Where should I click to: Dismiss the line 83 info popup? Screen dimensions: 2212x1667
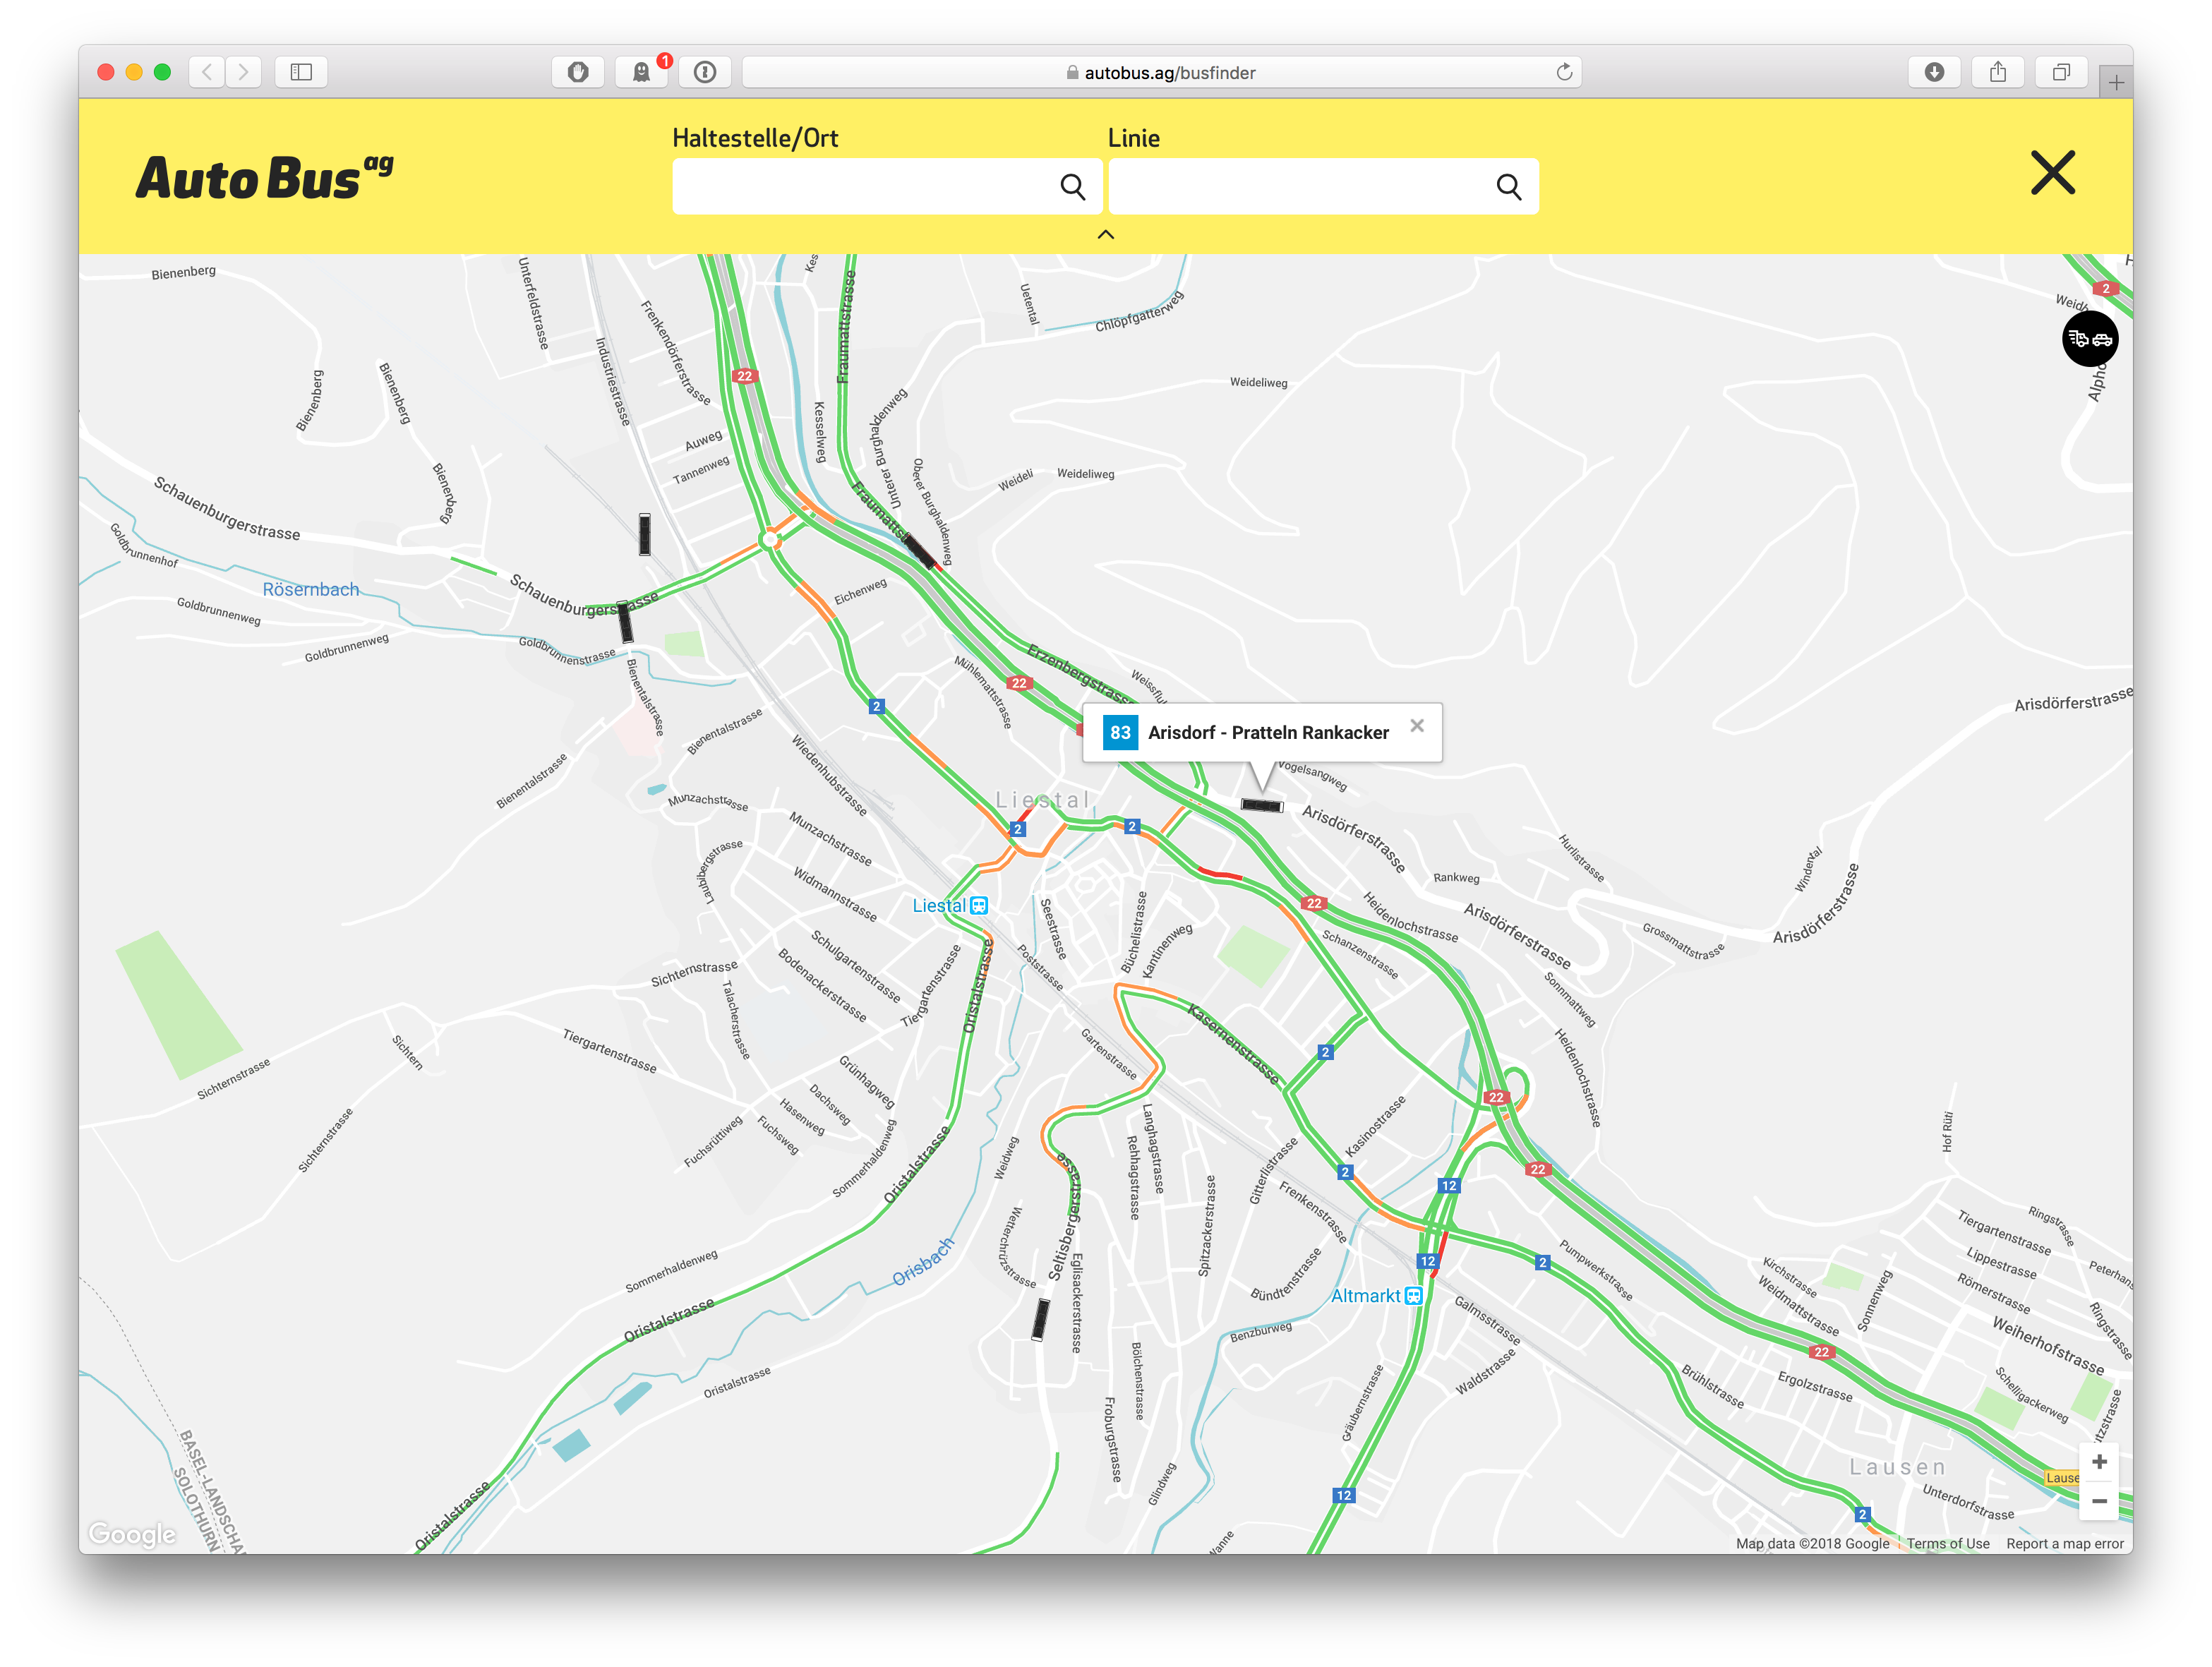1416,726
